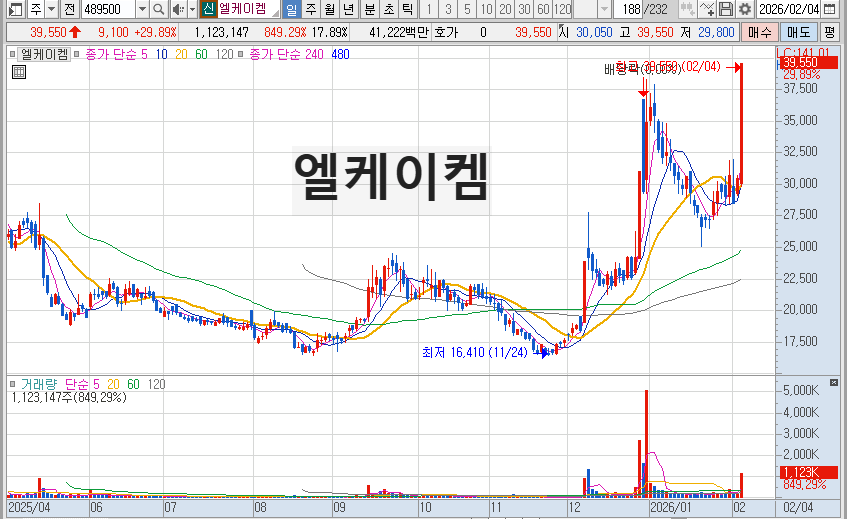Screen dimensions: 847x519
Task: Click the blue 10 moving average label
Action: click(x=162, y=55)
